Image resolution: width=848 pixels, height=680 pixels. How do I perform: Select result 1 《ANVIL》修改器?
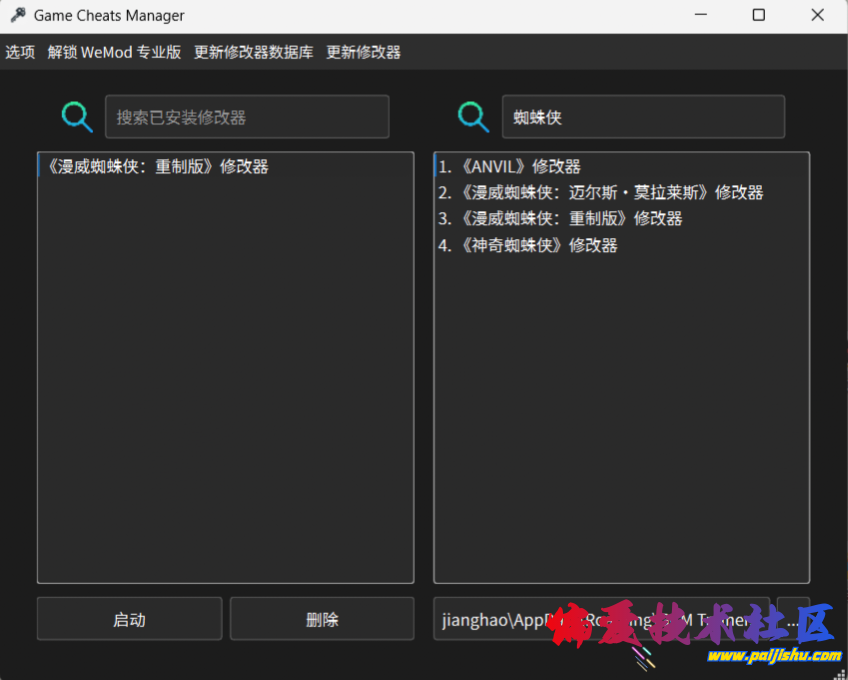click(x=510, y=167)
